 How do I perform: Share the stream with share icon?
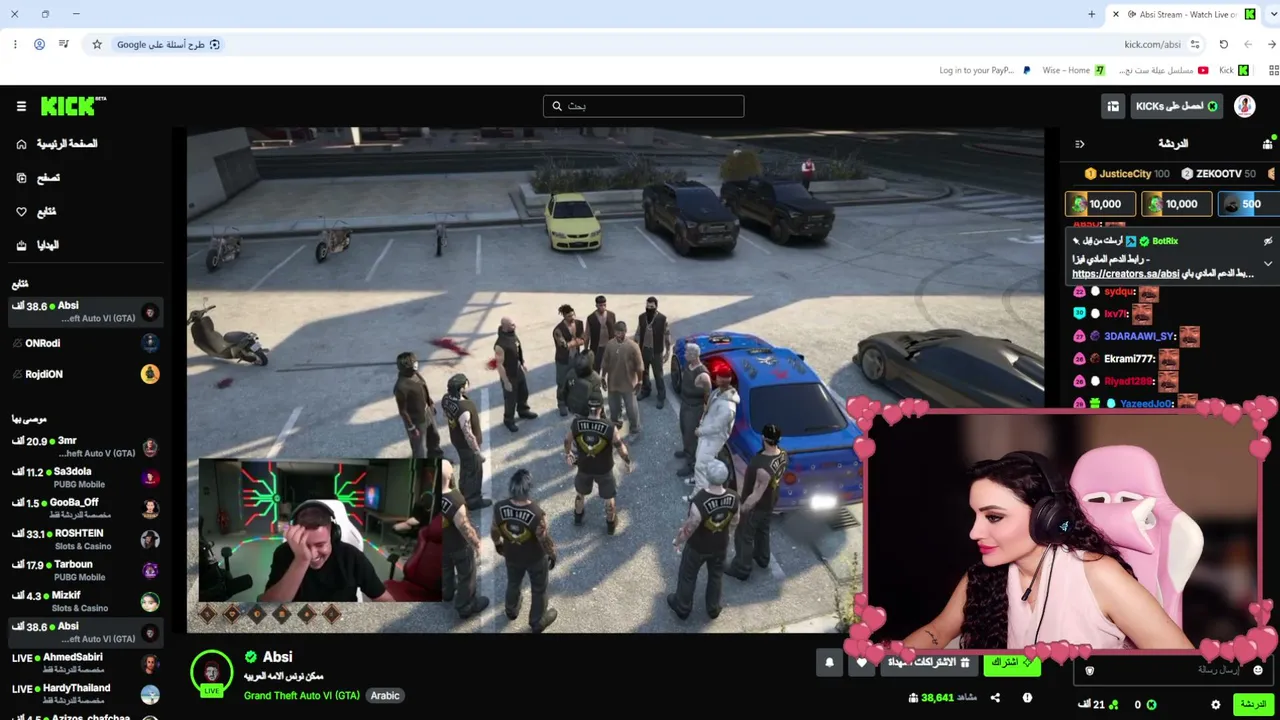point(995,698)
